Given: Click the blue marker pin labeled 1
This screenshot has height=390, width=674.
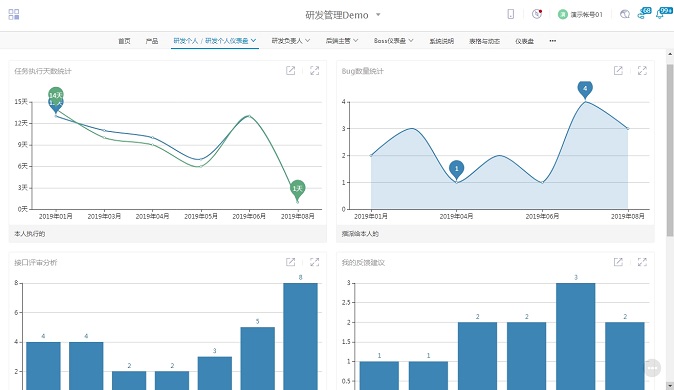Looking at the screenshot, I should coord(456,170).
